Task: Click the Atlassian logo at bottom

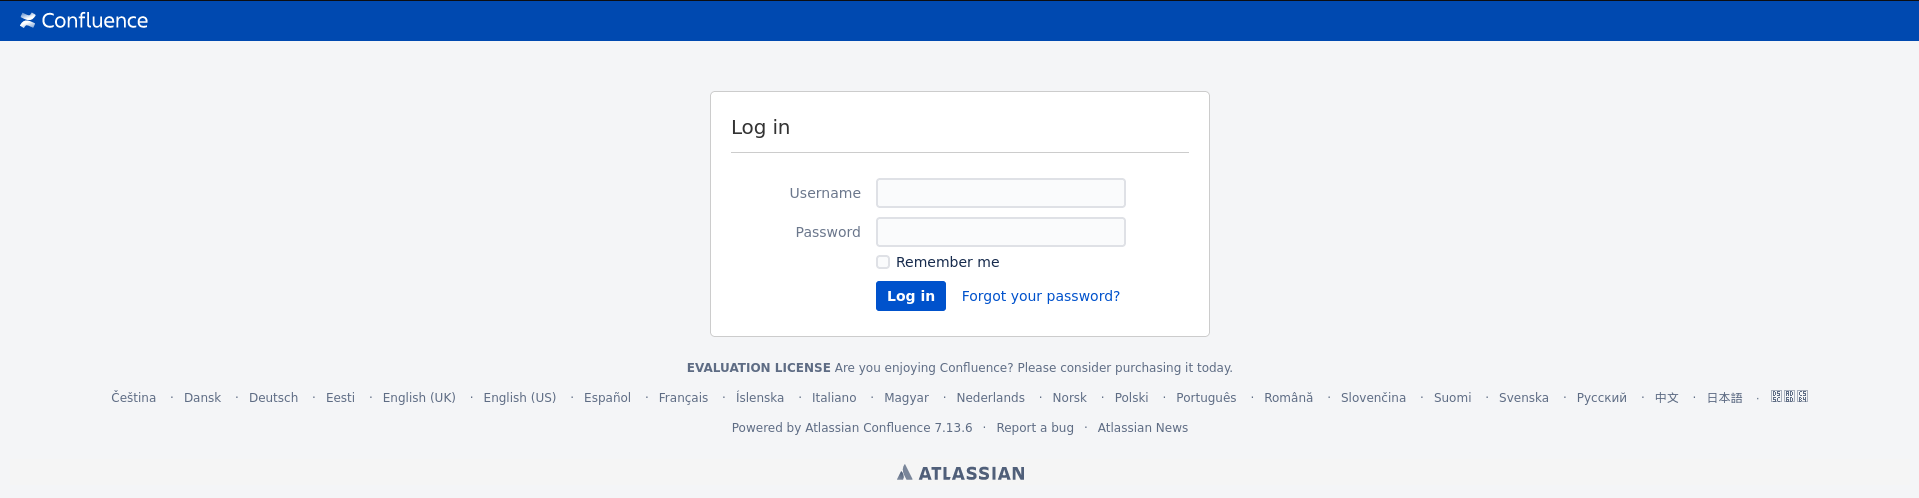Action: tap(961, 473)
